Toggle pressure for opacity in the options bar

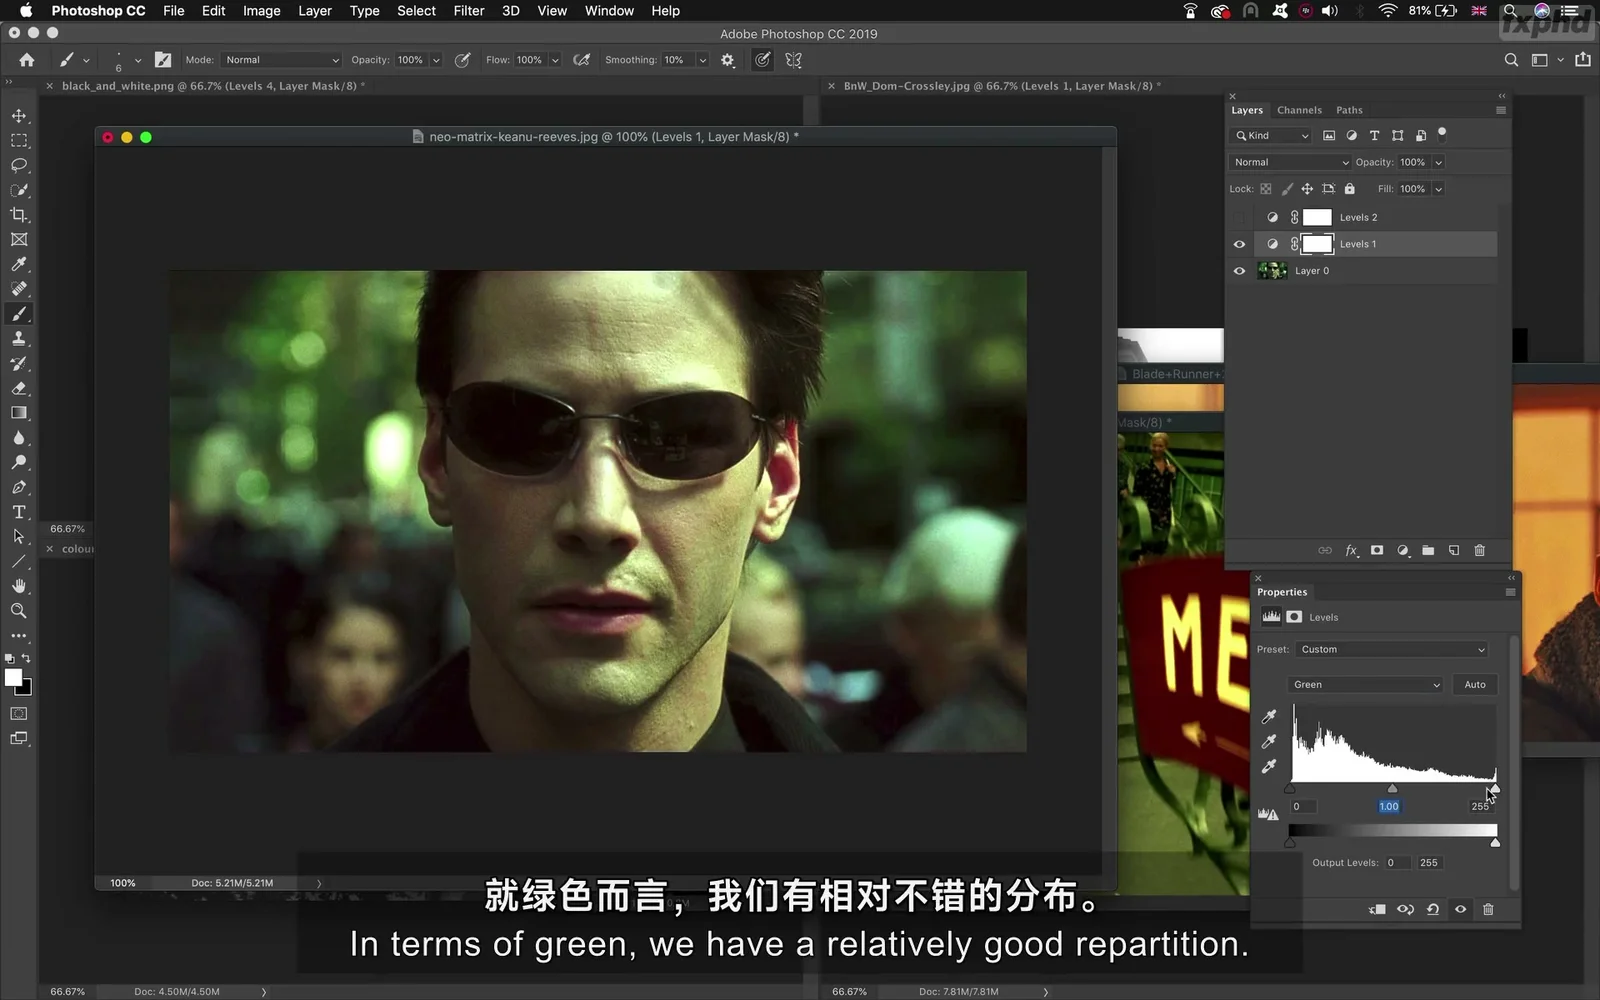point(463,60)
